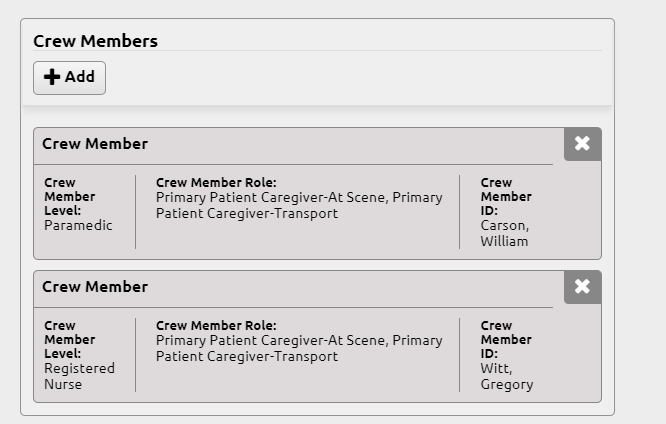The width and height of the screenshot is (666, 424).
Task: Click Witt, Gregory crew member ID
Action: 507,376
